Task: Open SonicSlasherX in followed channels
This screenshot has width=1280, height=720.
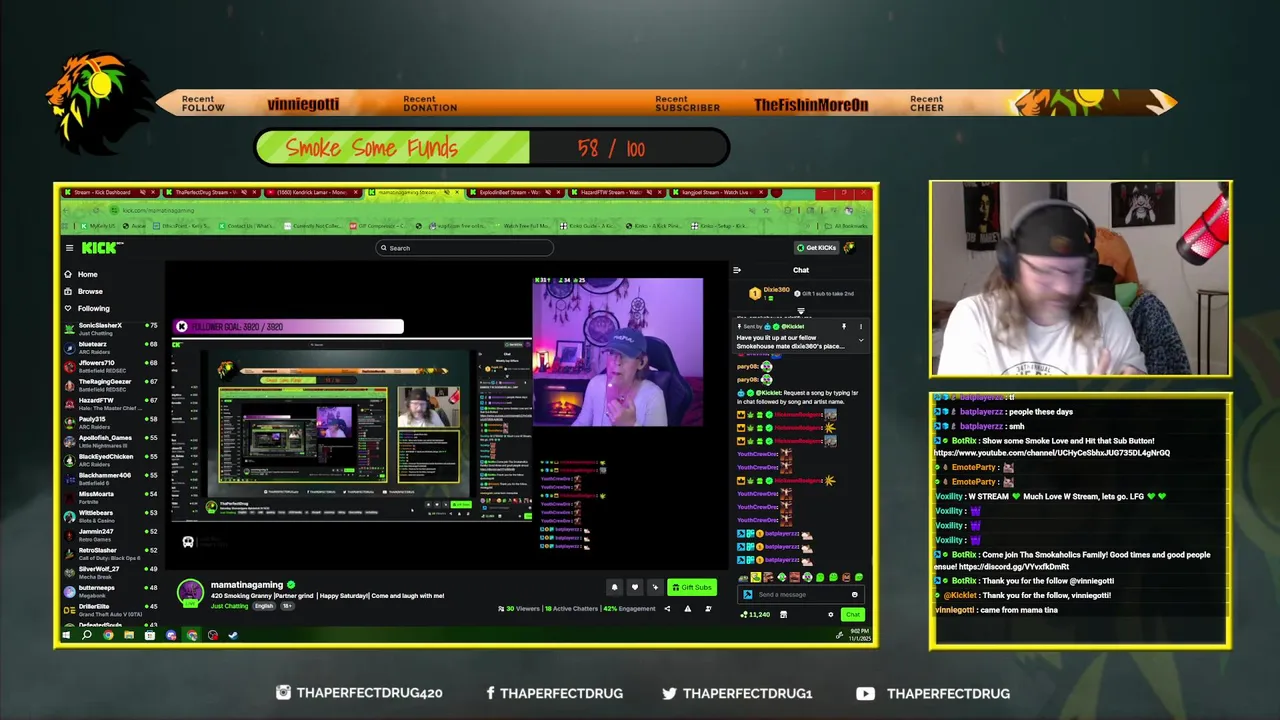Action: [x=112, y=328]
